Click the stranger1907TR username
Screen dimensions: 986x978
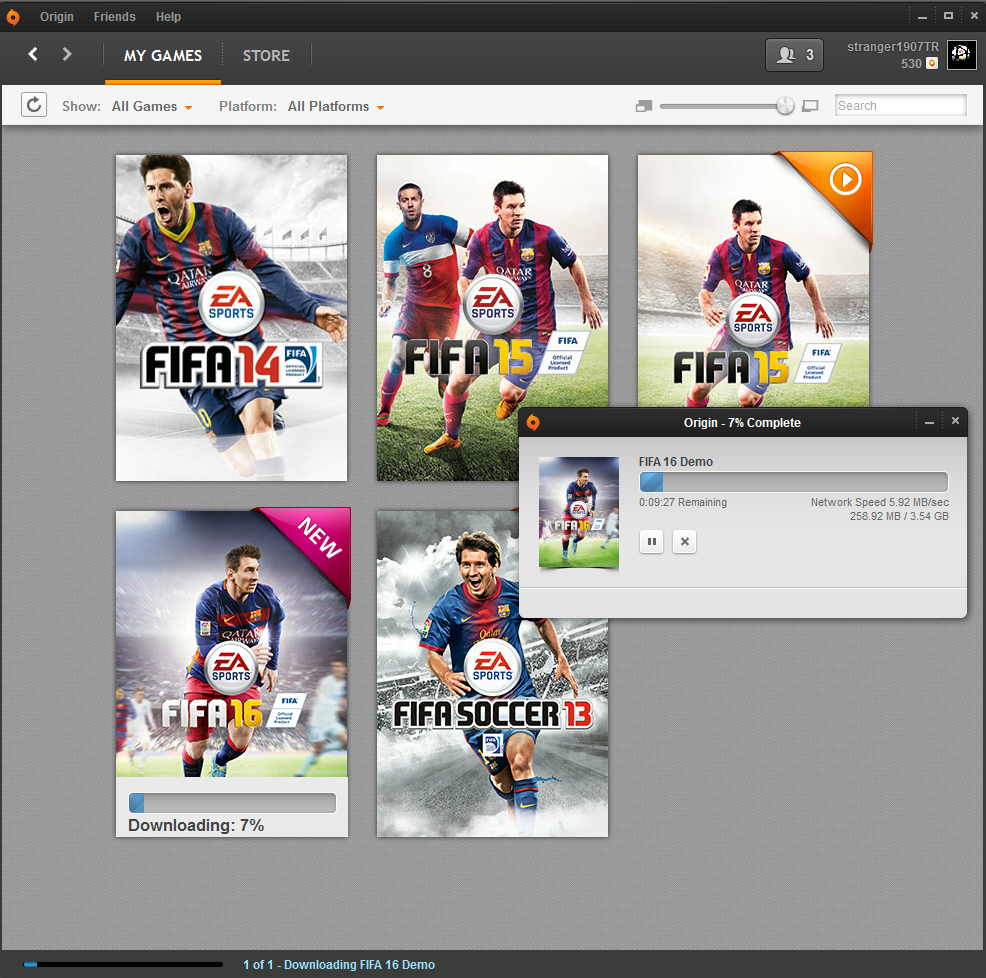[892, 47]
